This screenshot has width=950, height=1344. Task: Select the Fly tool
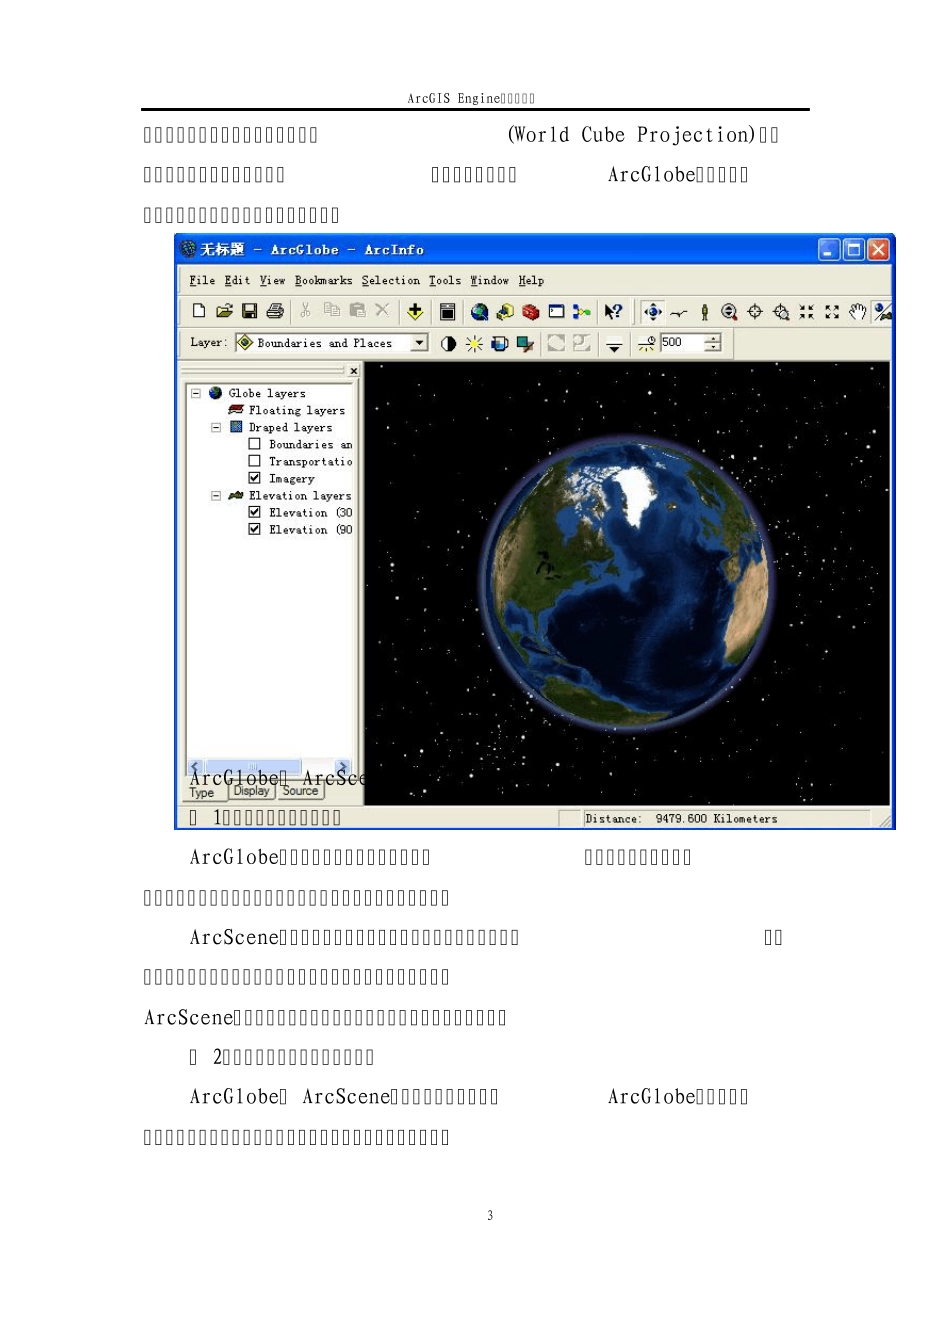(x=679, y=312)
